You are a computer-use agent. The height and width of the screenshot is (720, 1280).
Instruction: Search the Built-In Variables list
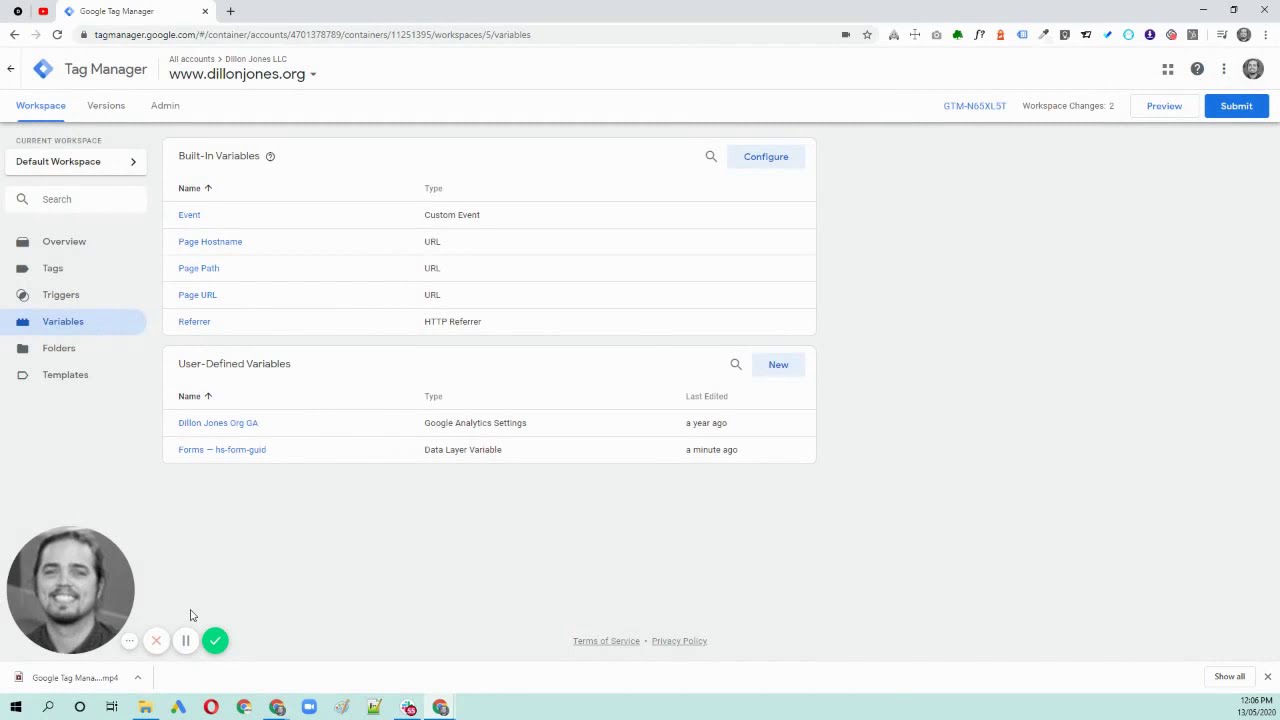click(x=711, y=156)
